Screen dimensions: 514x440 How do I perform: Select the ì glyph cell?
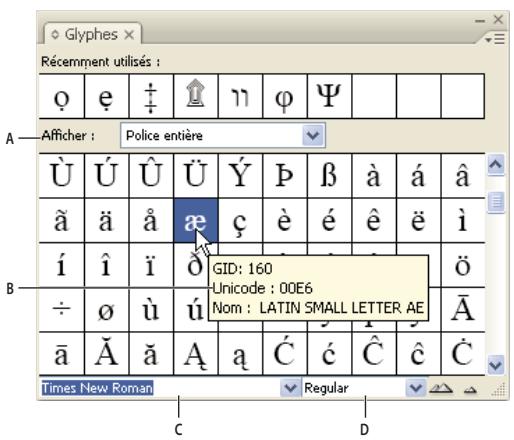463,220
